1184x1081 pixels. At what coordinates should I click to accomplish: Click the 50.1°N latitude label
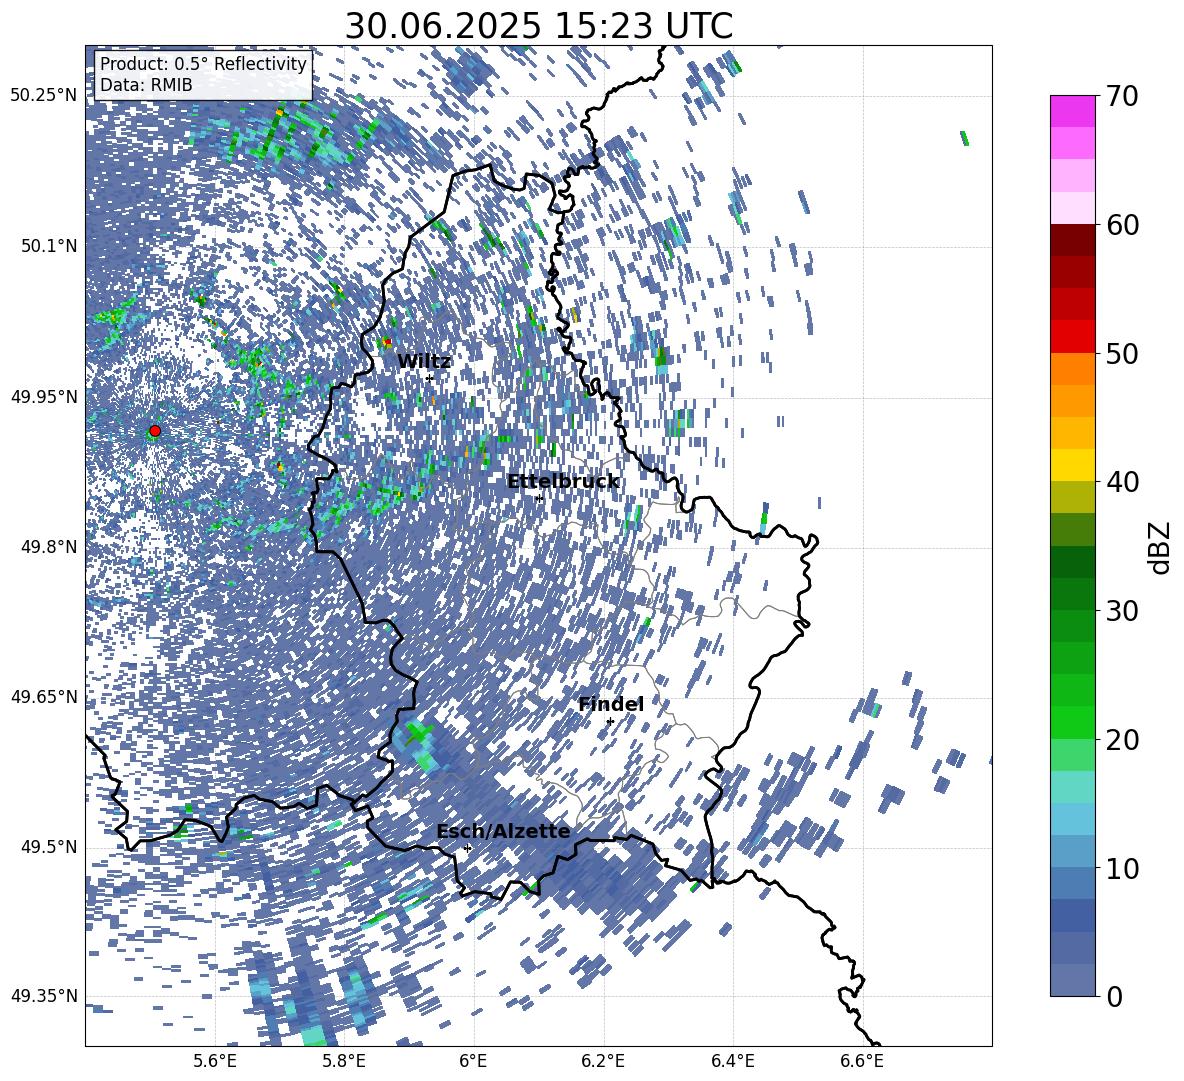click(x=49, y=246)
